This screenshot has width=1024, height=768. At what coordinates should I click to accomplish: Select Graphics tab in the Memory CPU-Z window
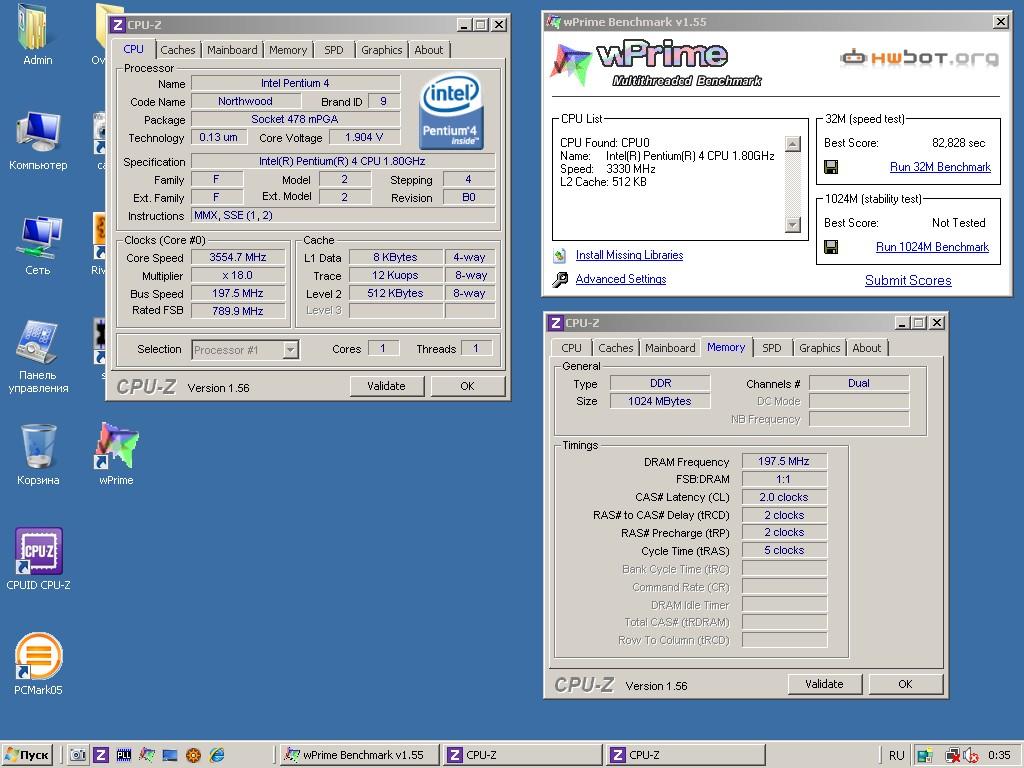(820, 348)
